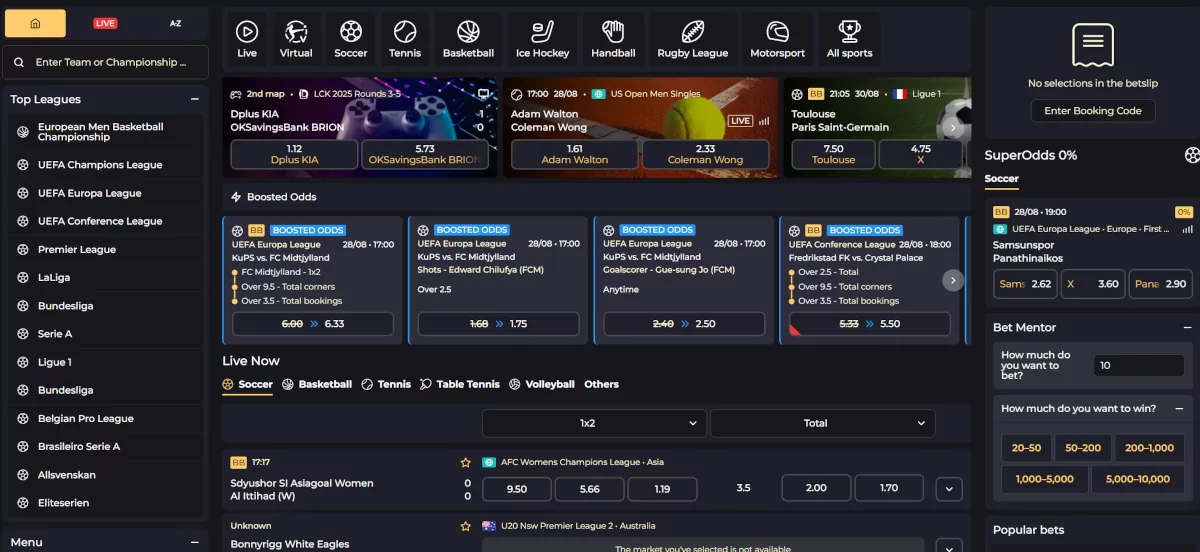Viewport: 1200px width, 552px height.
Task: Collapse the Menu section
Action: (195, 542)
